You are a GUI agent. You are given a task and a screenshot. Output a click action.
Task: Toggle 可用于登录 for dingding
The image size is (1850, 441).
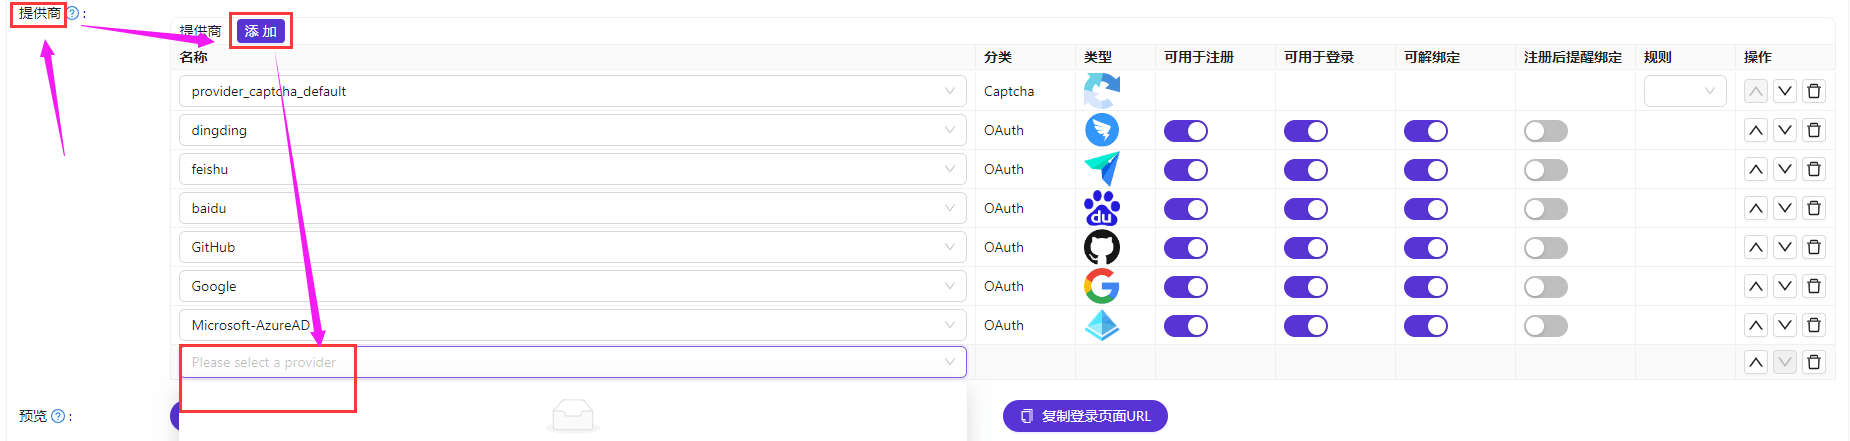tap(1306, 131)
